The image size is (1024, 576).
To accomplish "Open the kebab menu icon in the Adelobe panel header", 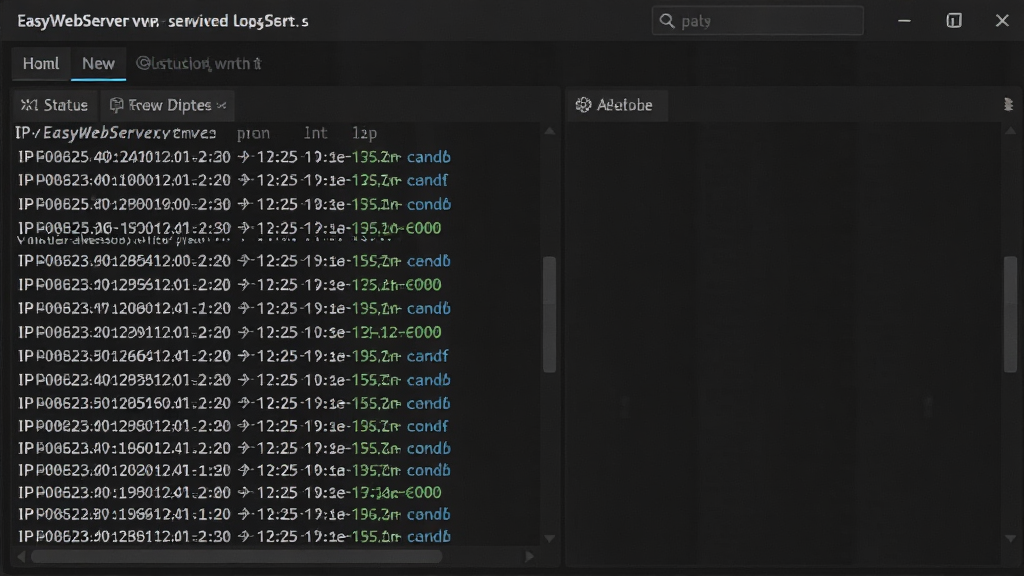I will pos(1008,104).
